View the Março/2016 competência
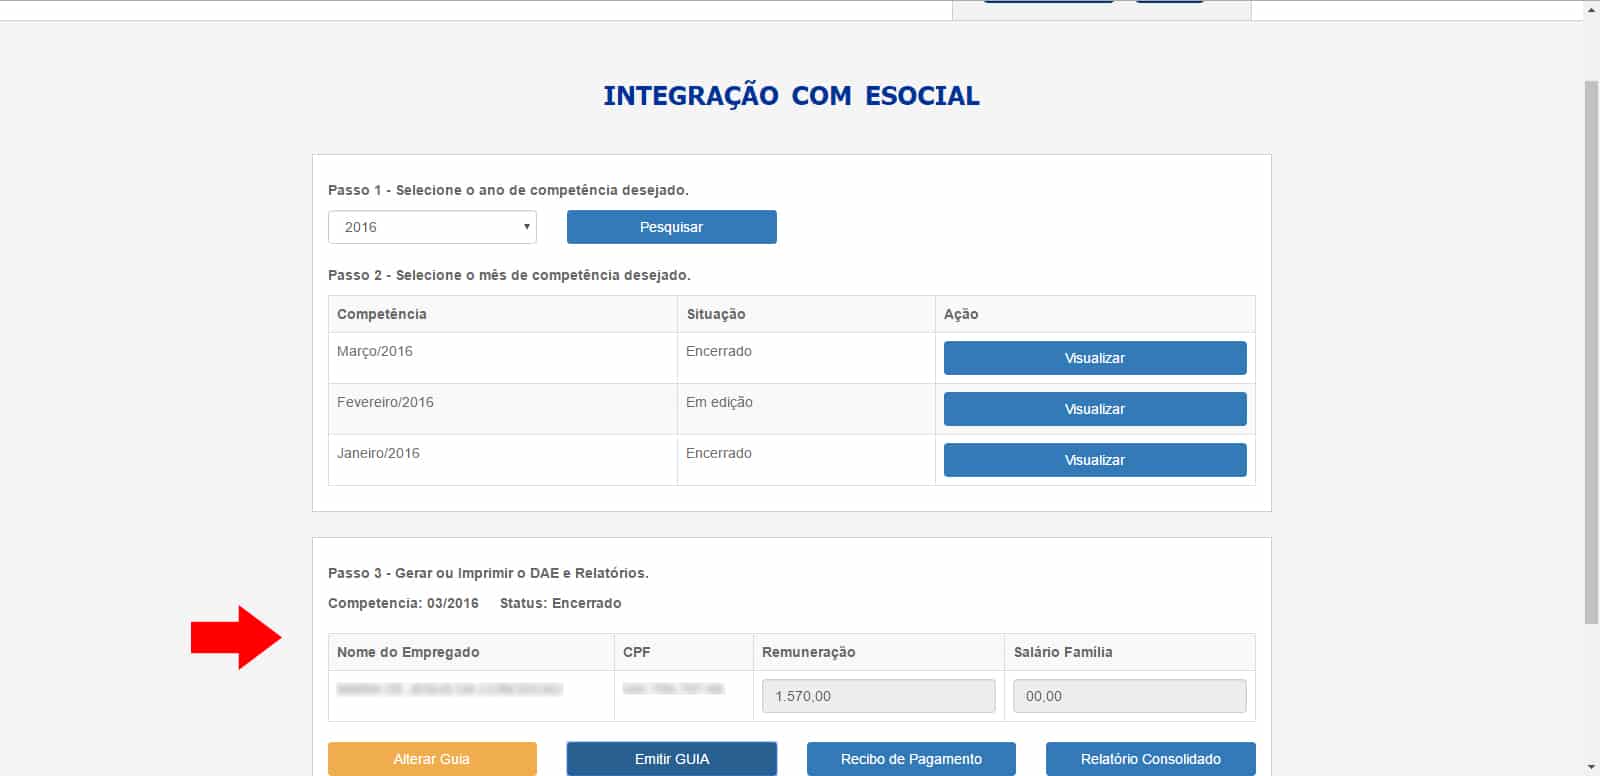 click(x=1094, y=358)
